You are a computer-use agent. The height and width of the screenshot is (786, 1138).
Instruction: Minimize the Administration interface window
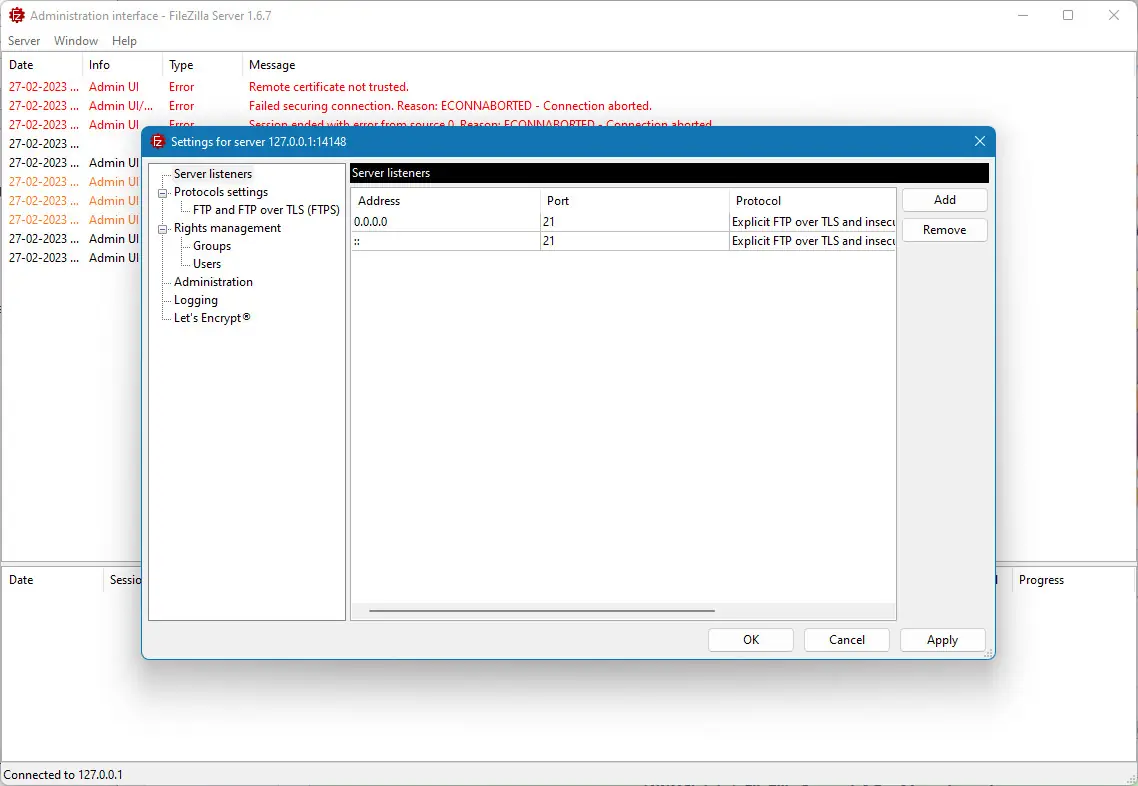pyautogui.click(x=1023, y=15)
